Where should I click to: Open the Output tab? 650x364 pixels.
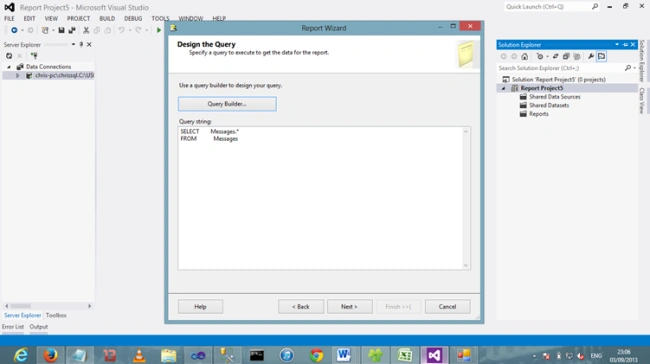39,327
